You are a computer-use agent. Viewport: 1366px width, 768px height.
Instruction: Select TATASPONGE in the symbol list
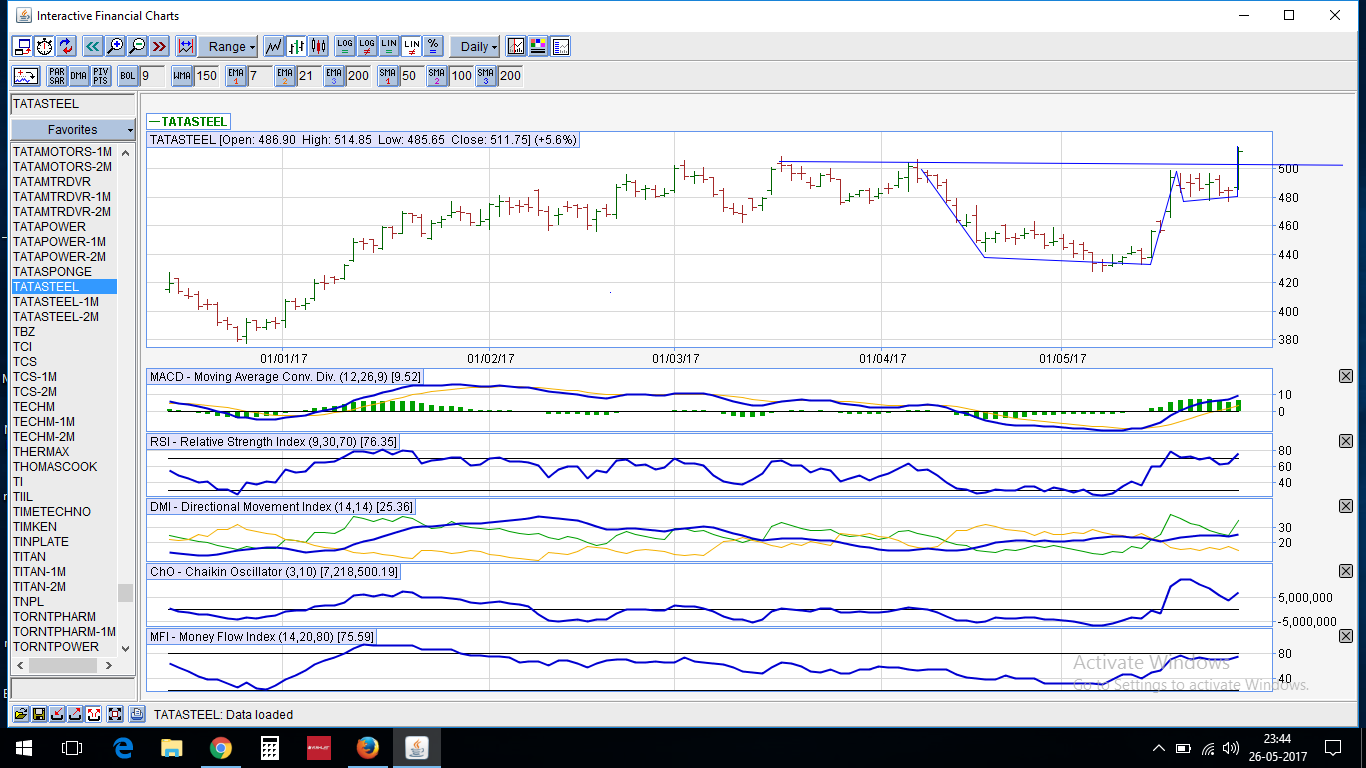coord(64,272)
